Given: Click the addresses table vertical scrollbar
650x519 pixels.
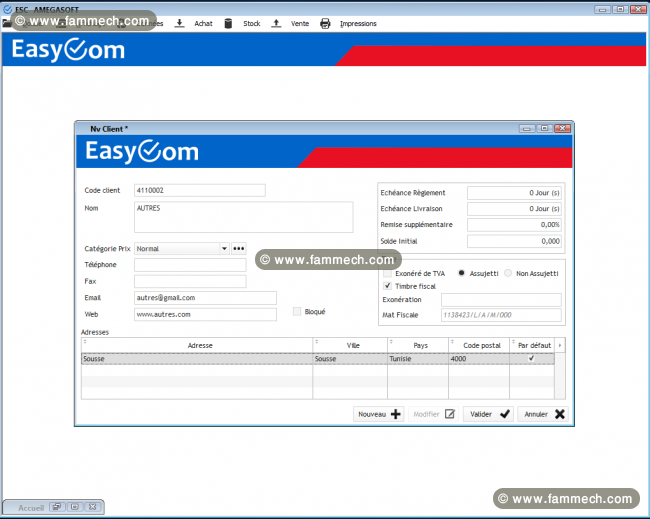Looking at the screenshot, I should pos(560,376).
